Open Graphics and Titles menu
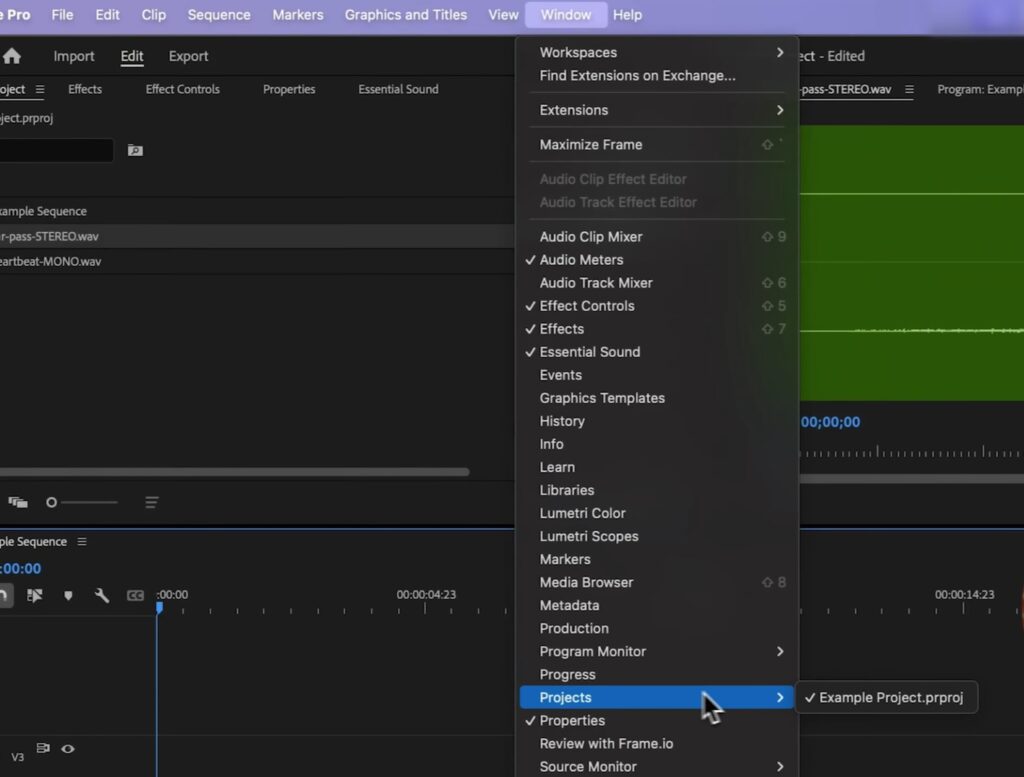The width and height of the screenshot is (1024, 777). coord(406,14)
